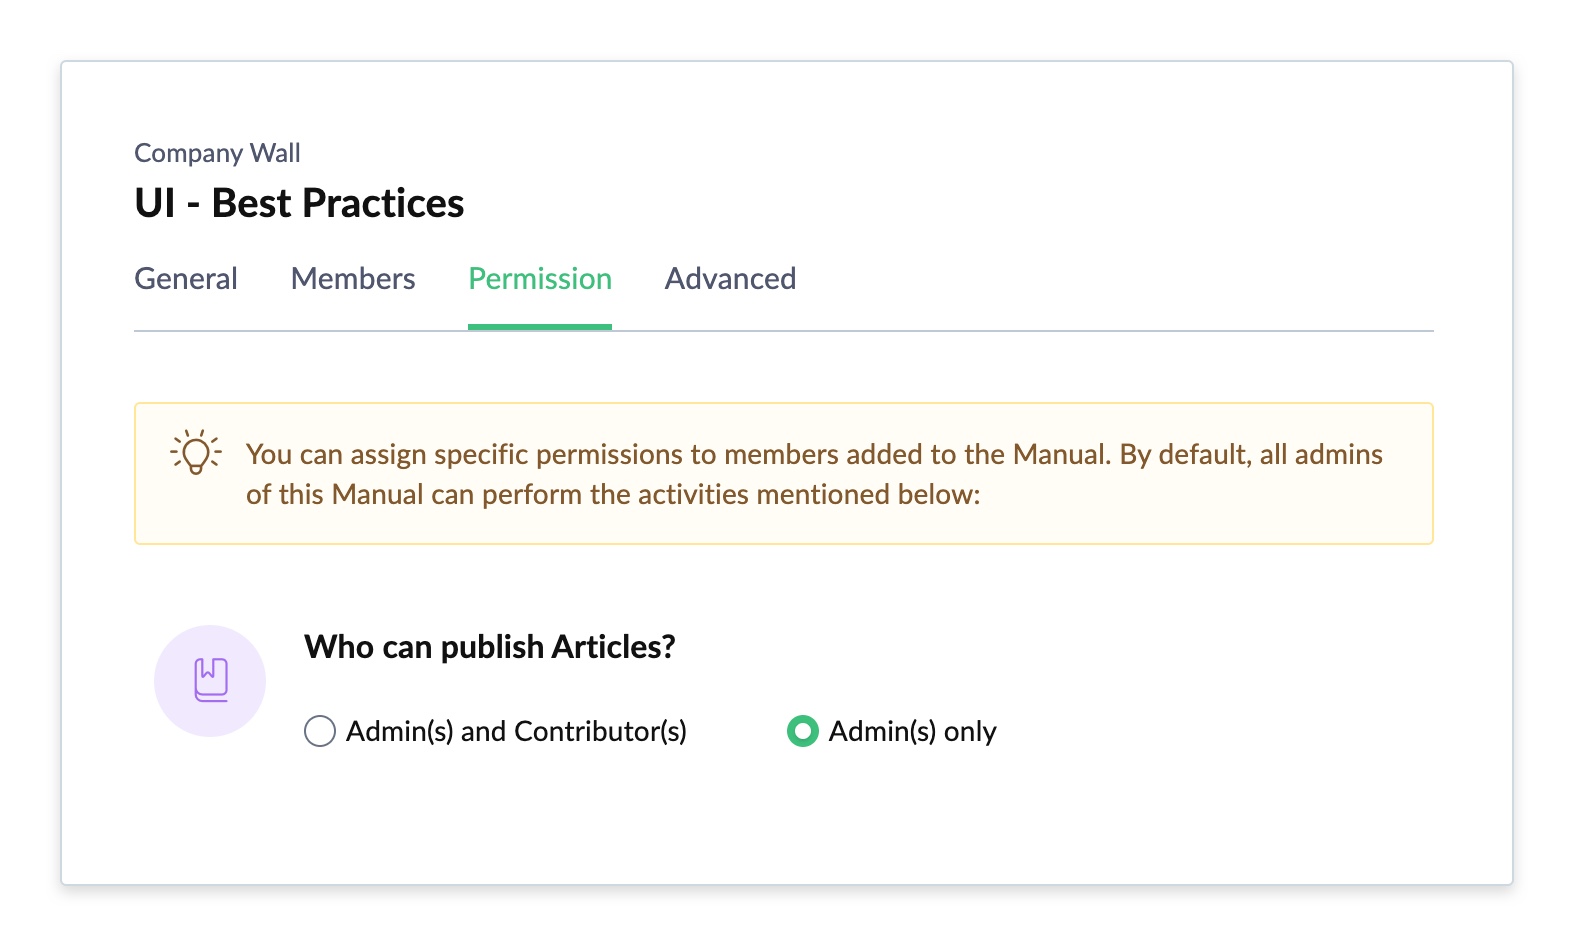The width and height of the screenshot is (1574, 946).
Task: Select the Permission tab
Action: [x=540, y=278]
